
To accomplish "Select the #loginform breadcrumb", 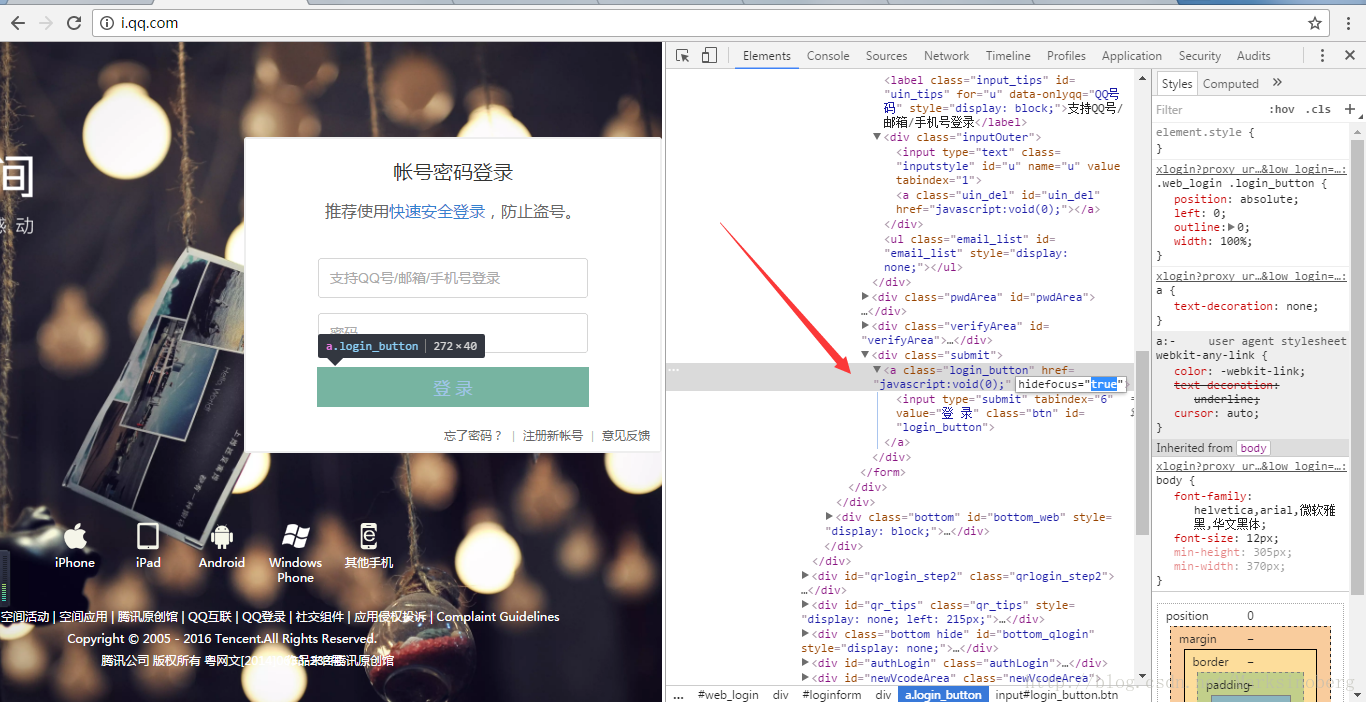I will (x=831, y=694).
